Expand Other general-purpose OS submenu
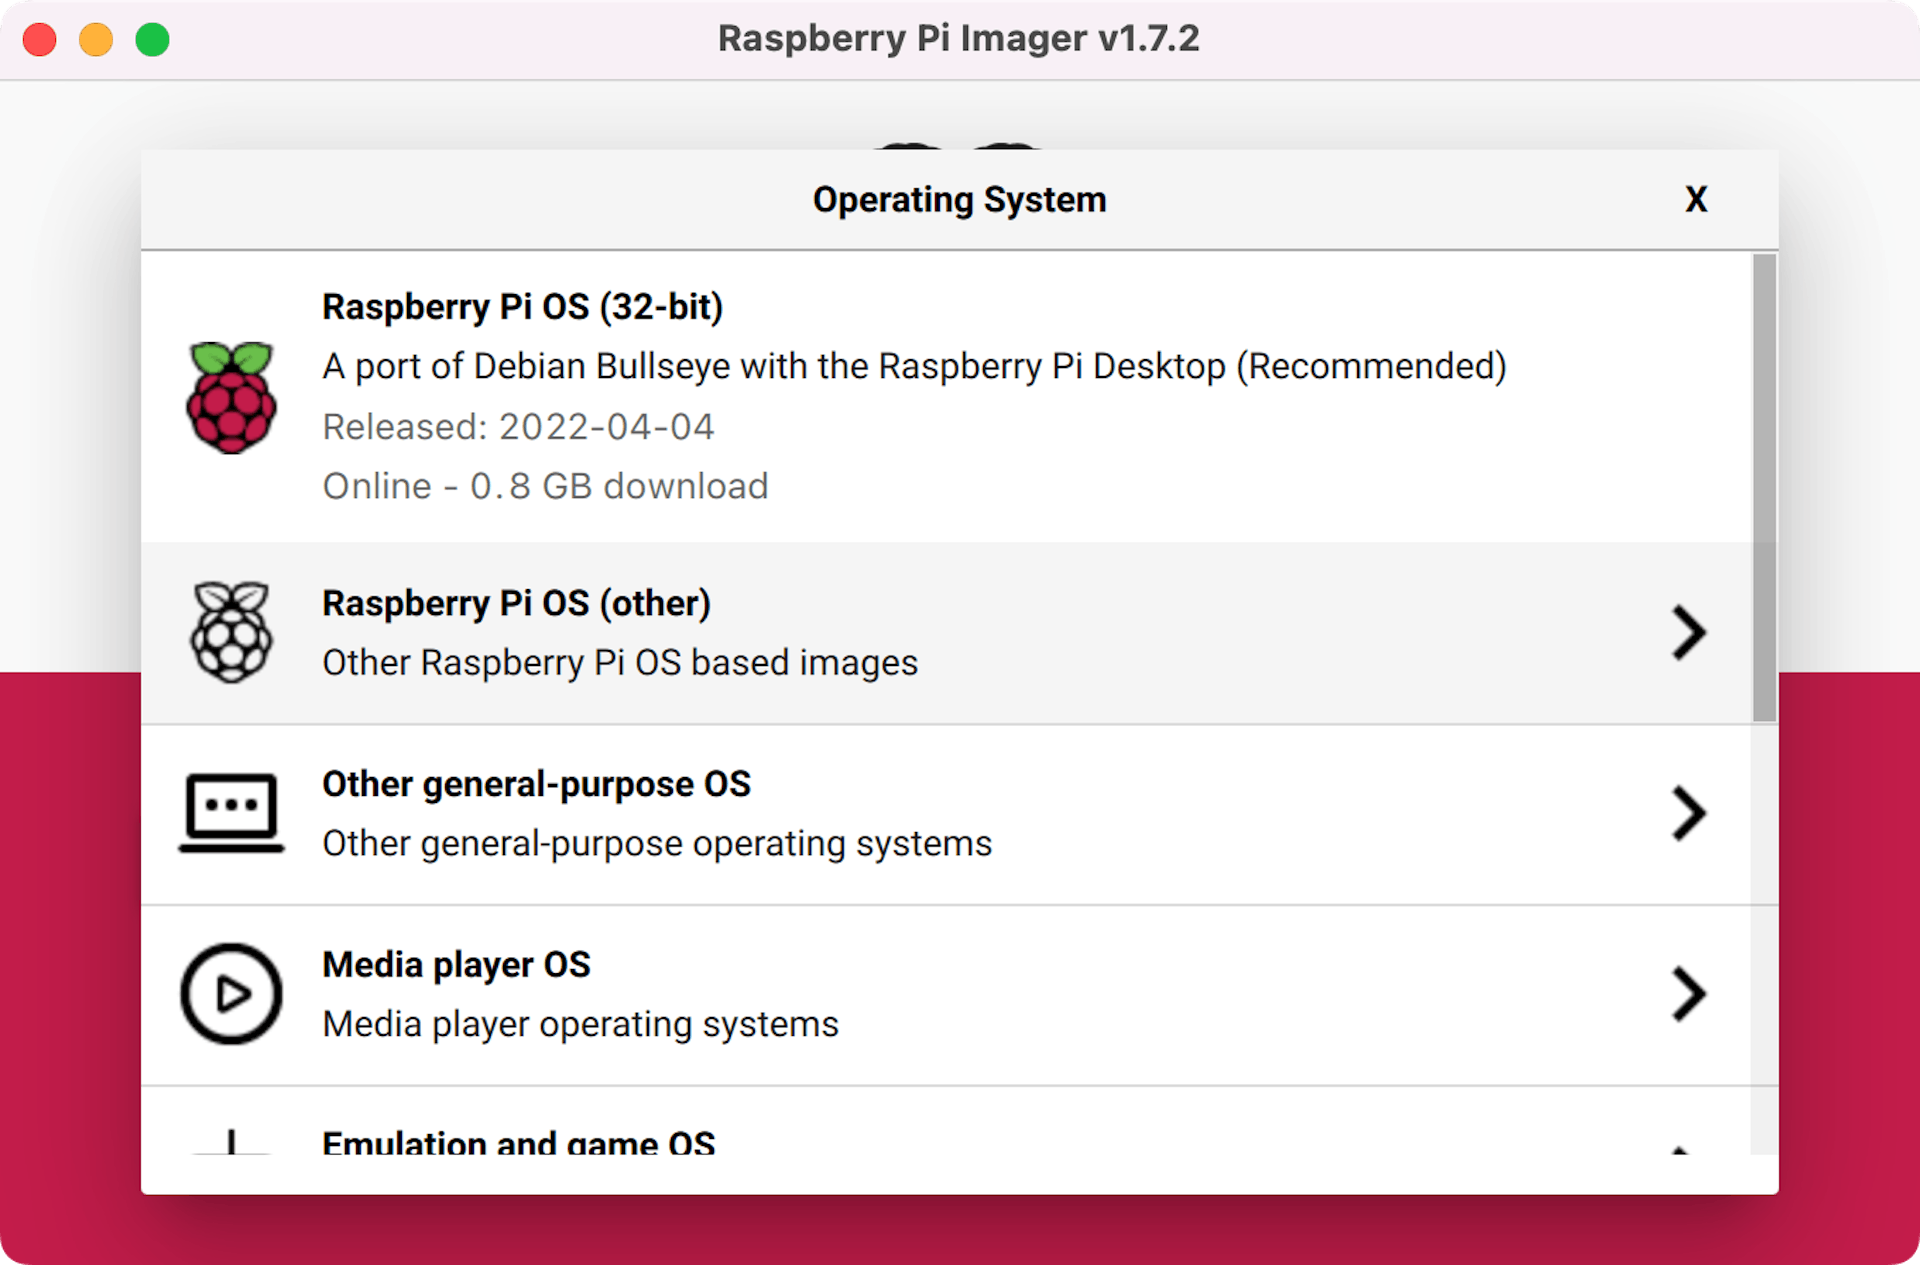Screen dimensions: 1920x1265 coord(1689,813)
